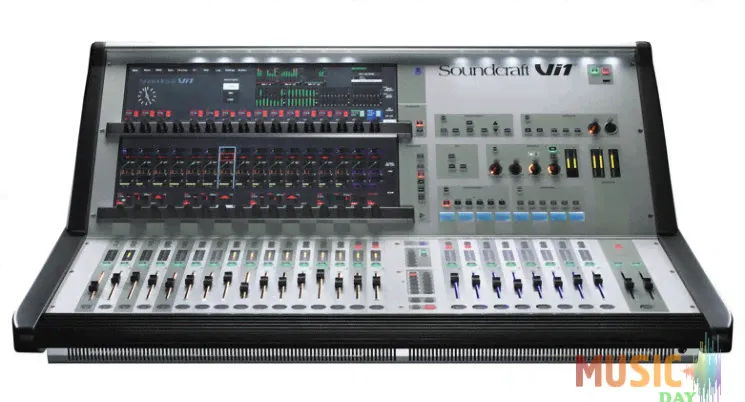Image resolution: width=745 pixels, height=402 pixels.
Task: Click the headphone jack socket at top right
Action: (609, 128)
